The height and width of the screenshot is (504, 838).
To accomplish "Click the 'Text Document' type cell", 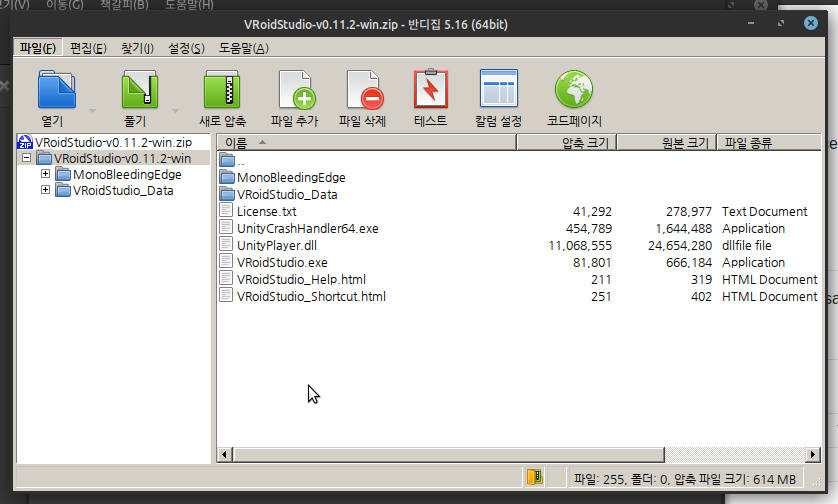I will click(x=764, y=211).
